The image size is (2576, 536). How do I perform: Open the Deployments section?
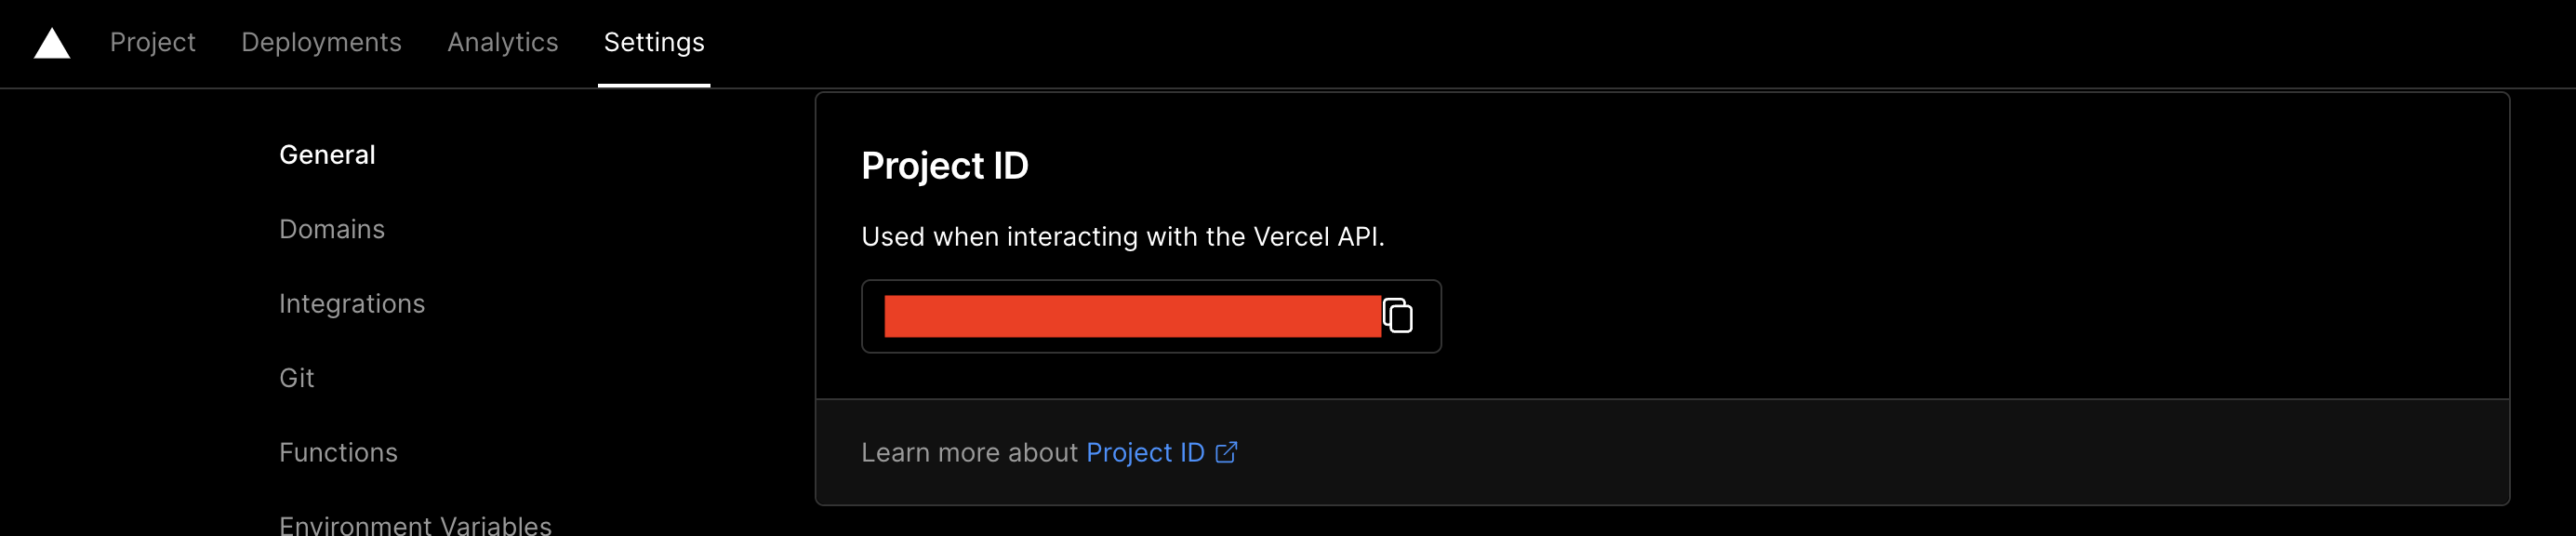coord(321,43)
